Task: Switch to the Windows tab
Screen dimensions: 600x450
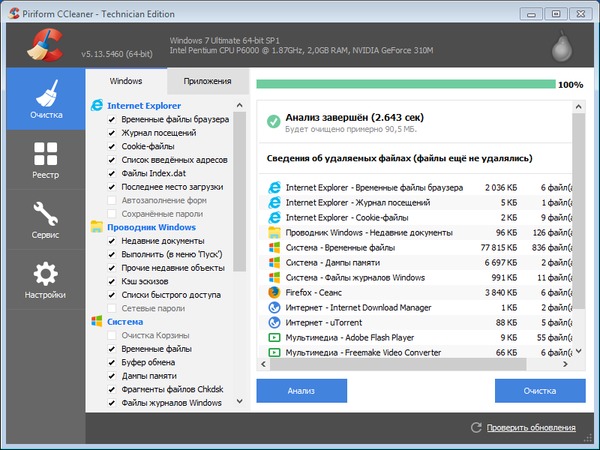Action: point(126,80)
